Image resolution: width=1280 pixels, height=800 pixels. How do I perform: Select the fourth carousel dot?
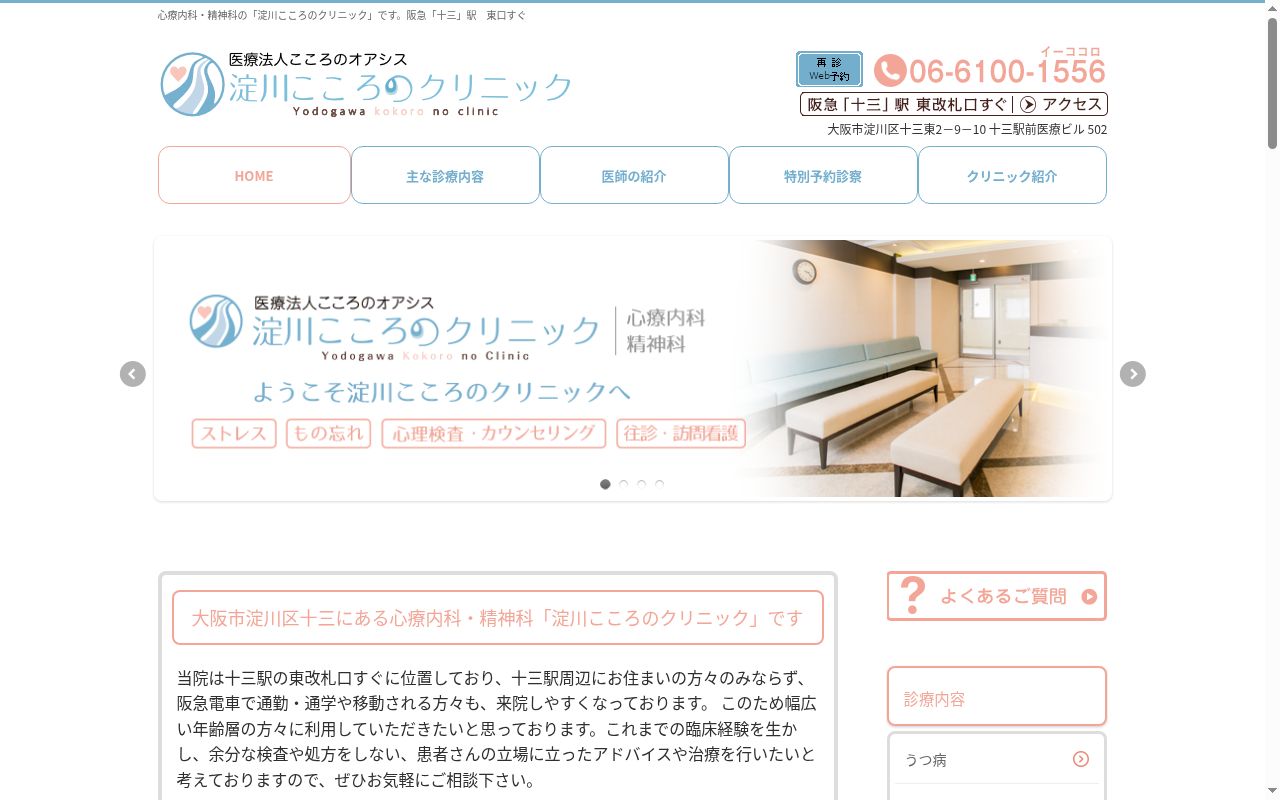point(659,484)
